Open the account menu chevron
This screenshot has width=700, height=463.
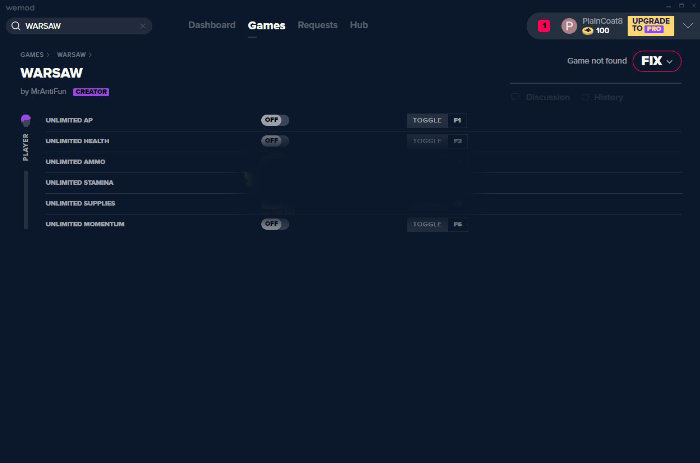[688, 26]
